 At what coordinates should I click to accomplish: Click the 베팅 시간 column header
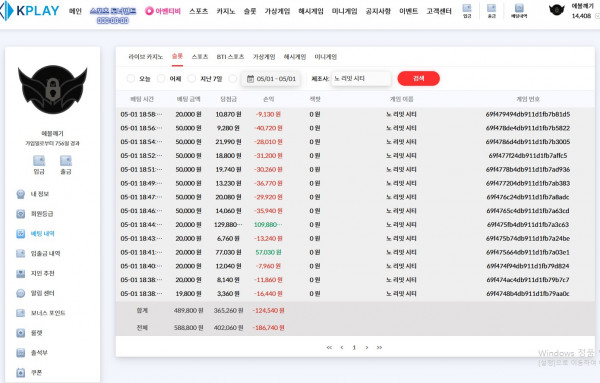(142, 99)
